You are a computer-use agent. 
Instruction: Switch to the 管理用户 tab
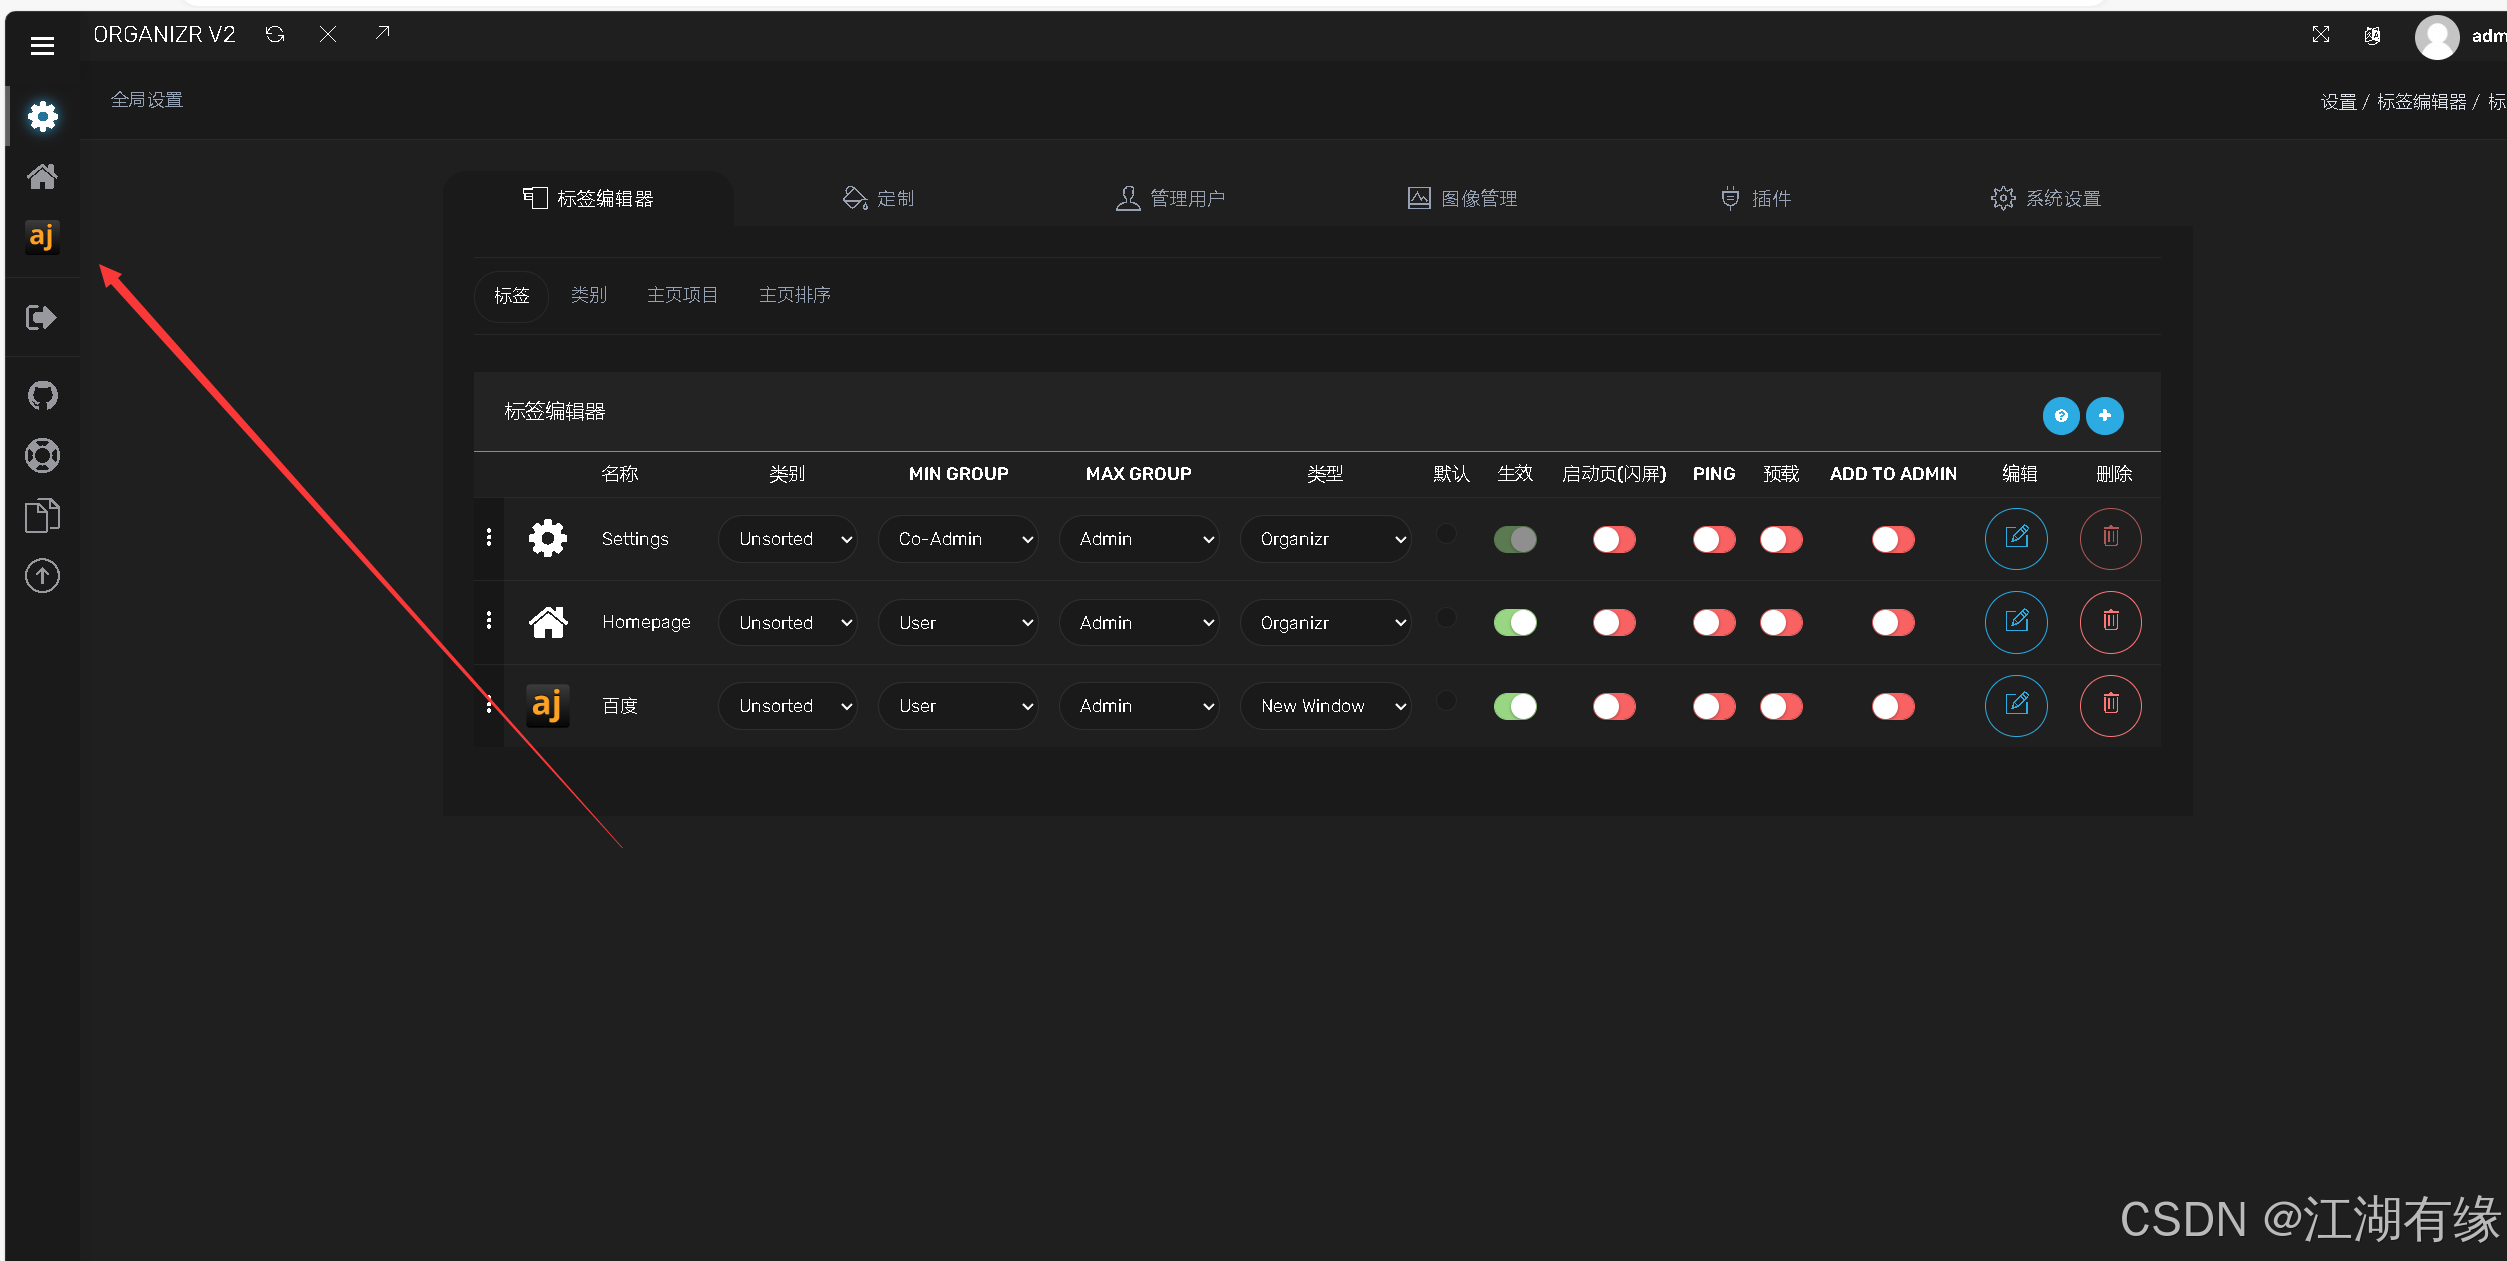1170,199
